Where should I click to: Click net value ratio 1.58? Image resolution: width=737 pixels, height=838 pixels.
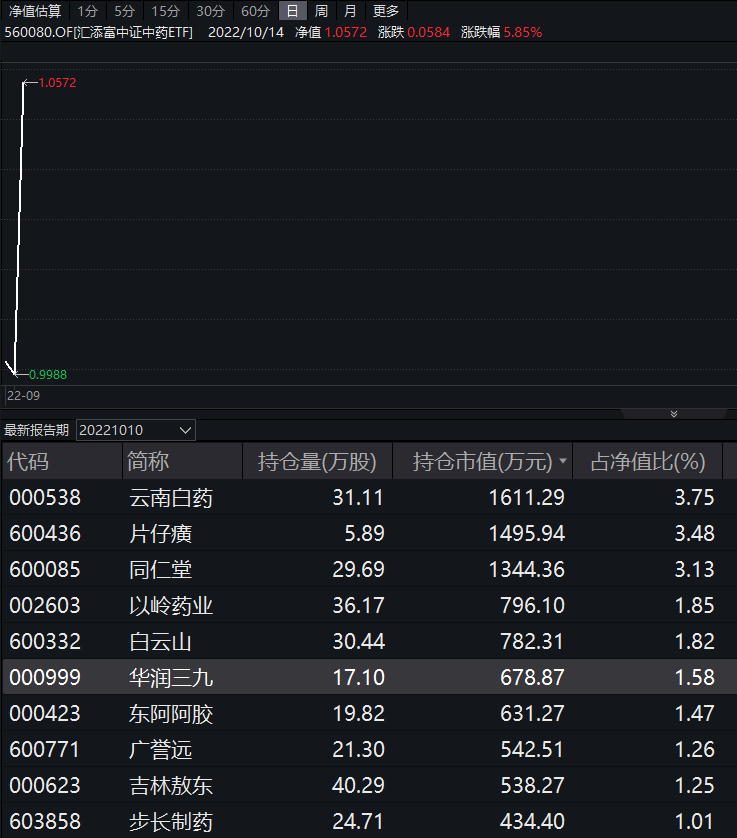[694, 677]
